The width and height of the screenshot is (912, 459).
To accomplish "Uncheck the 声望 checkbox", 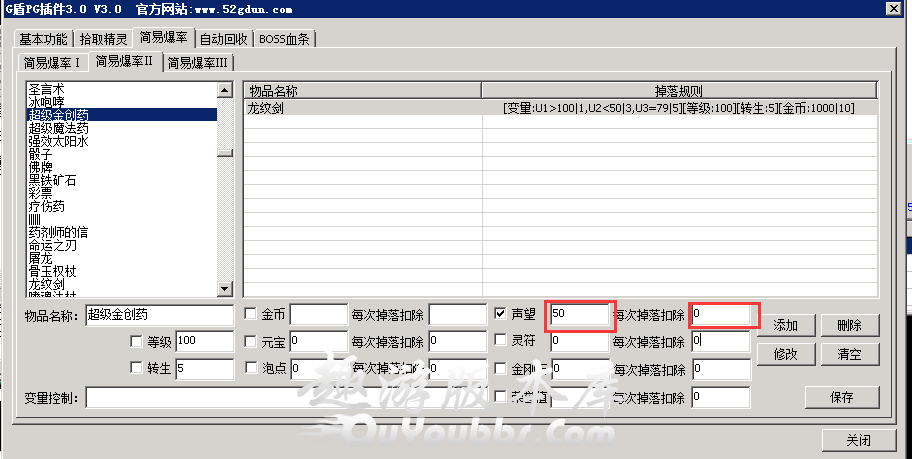I will pos(501,314).
